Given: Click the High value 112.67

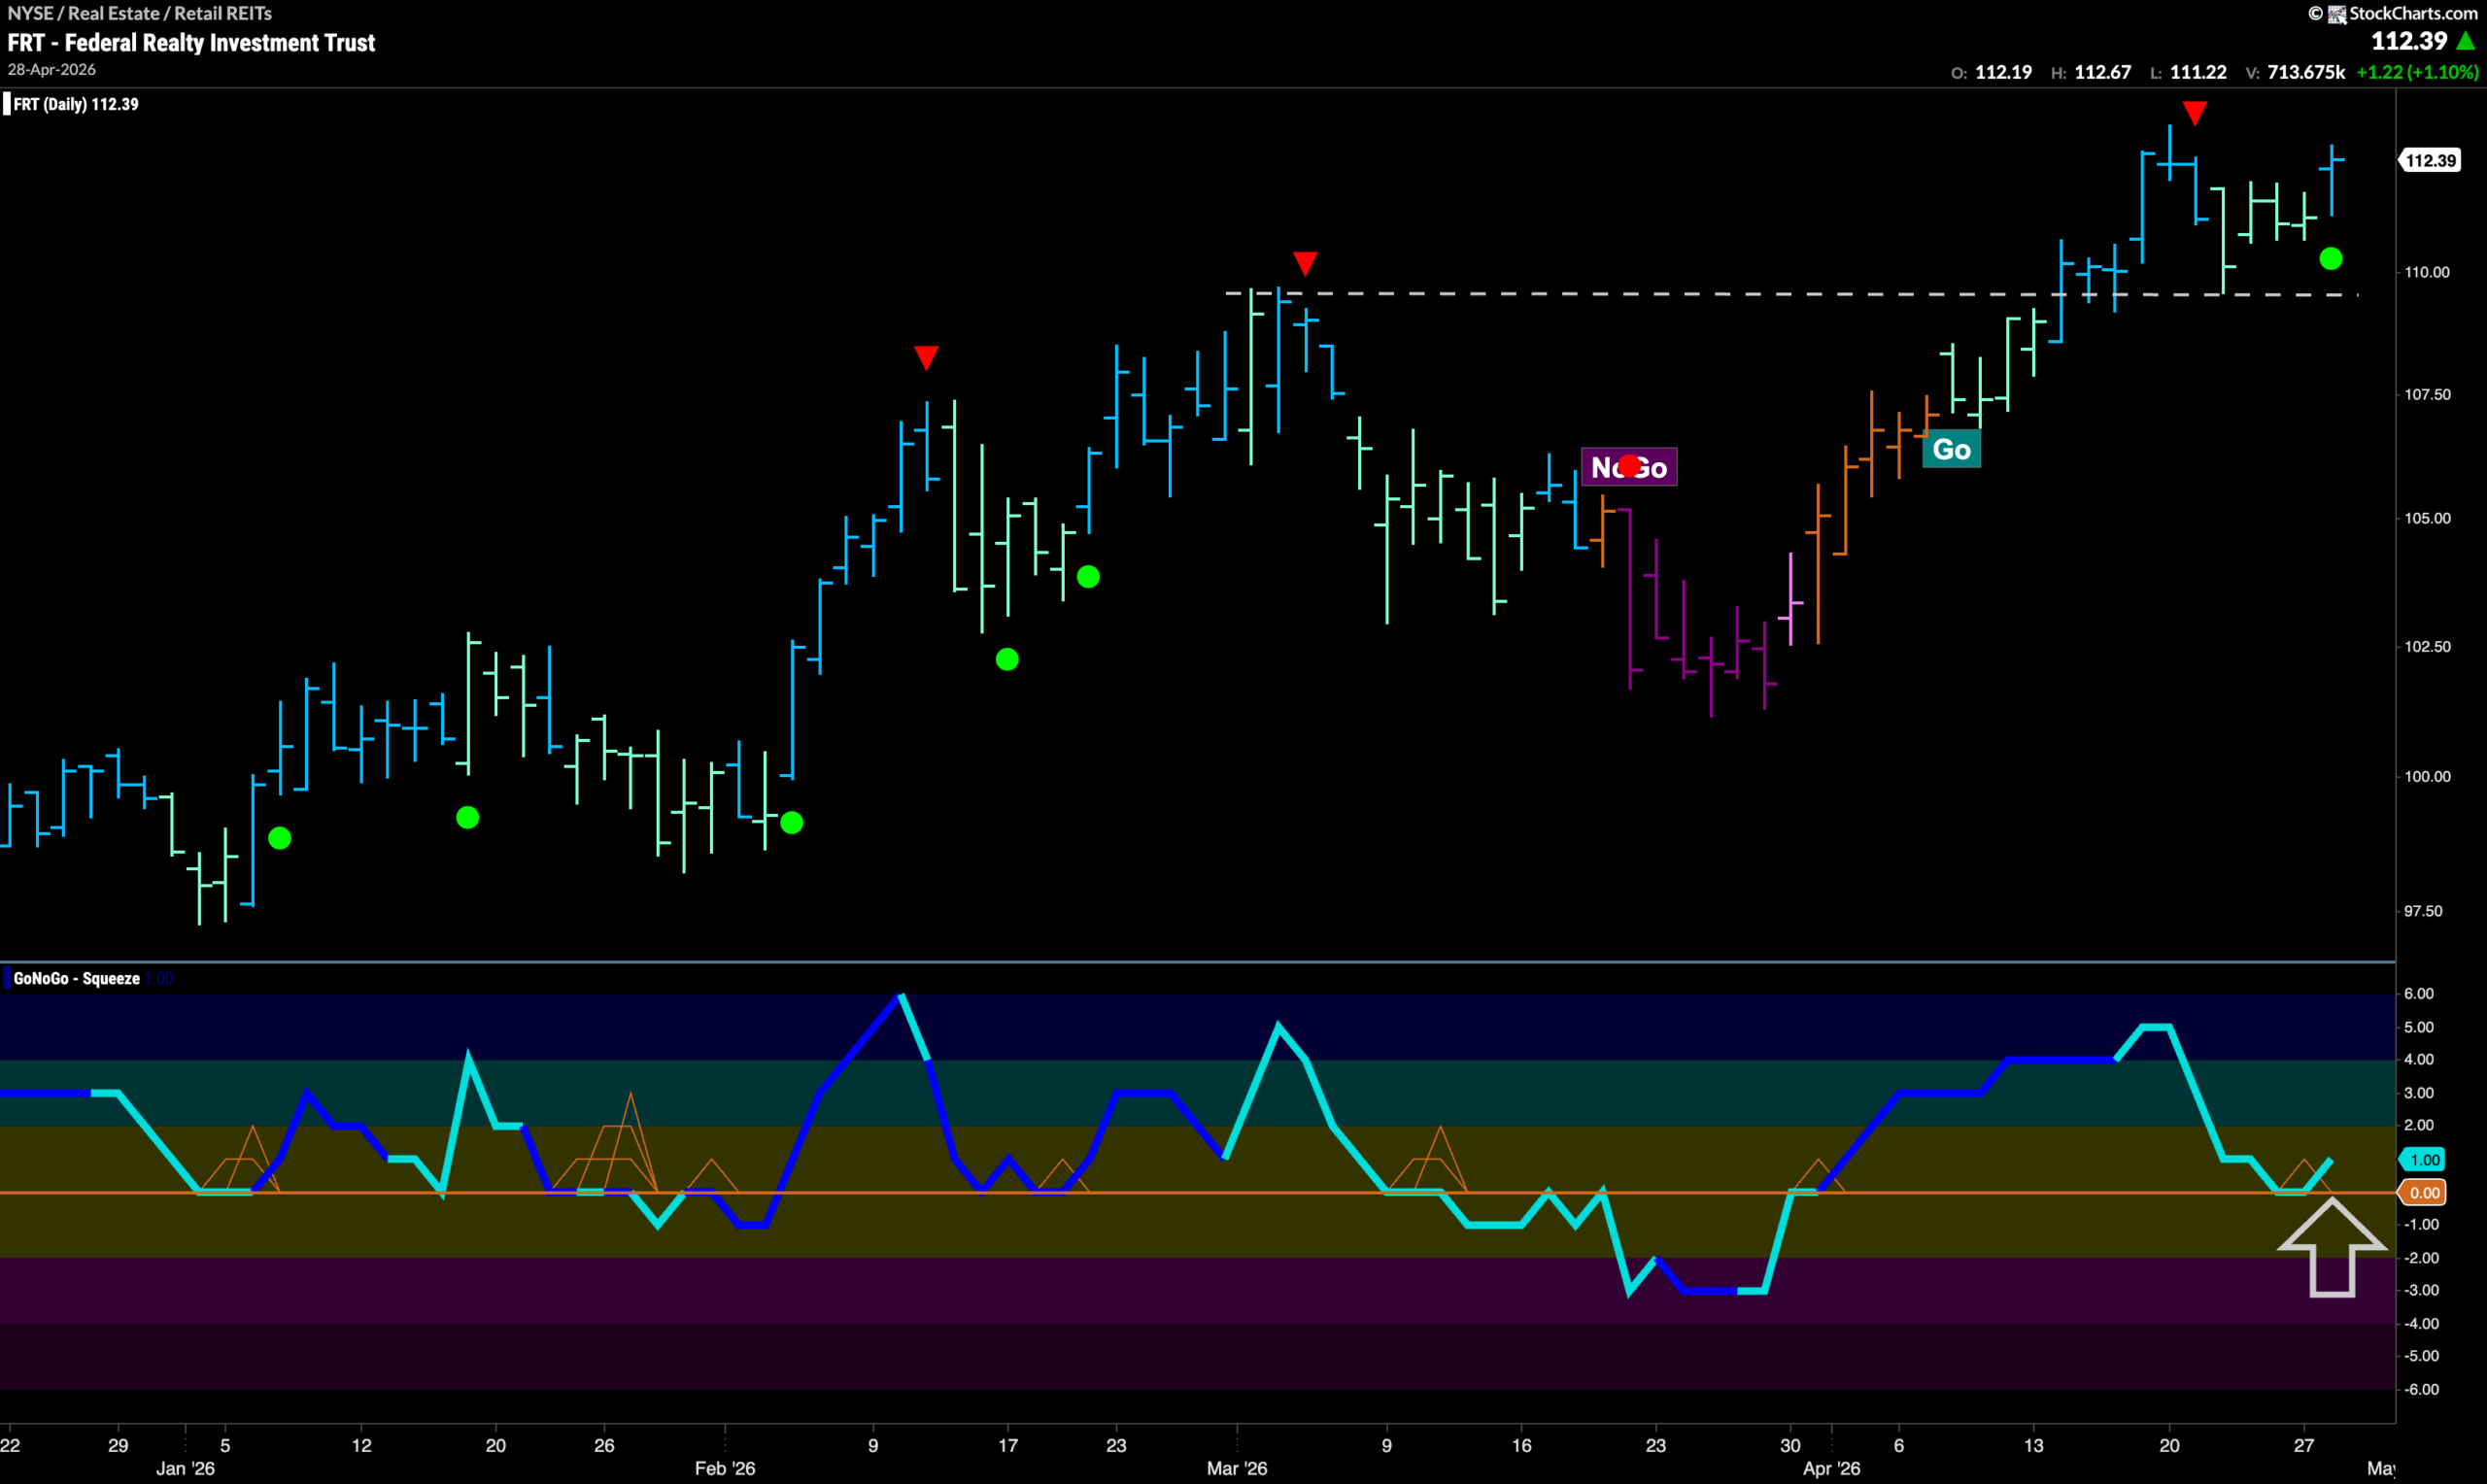Looking at the screenshot, I should [2102, 72].
